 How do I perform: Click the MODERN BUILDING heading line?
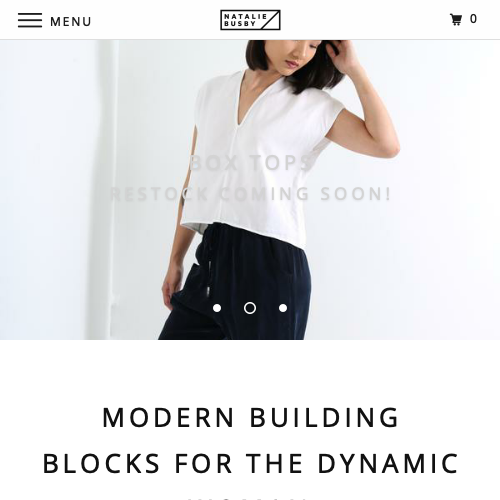point(251,417)
